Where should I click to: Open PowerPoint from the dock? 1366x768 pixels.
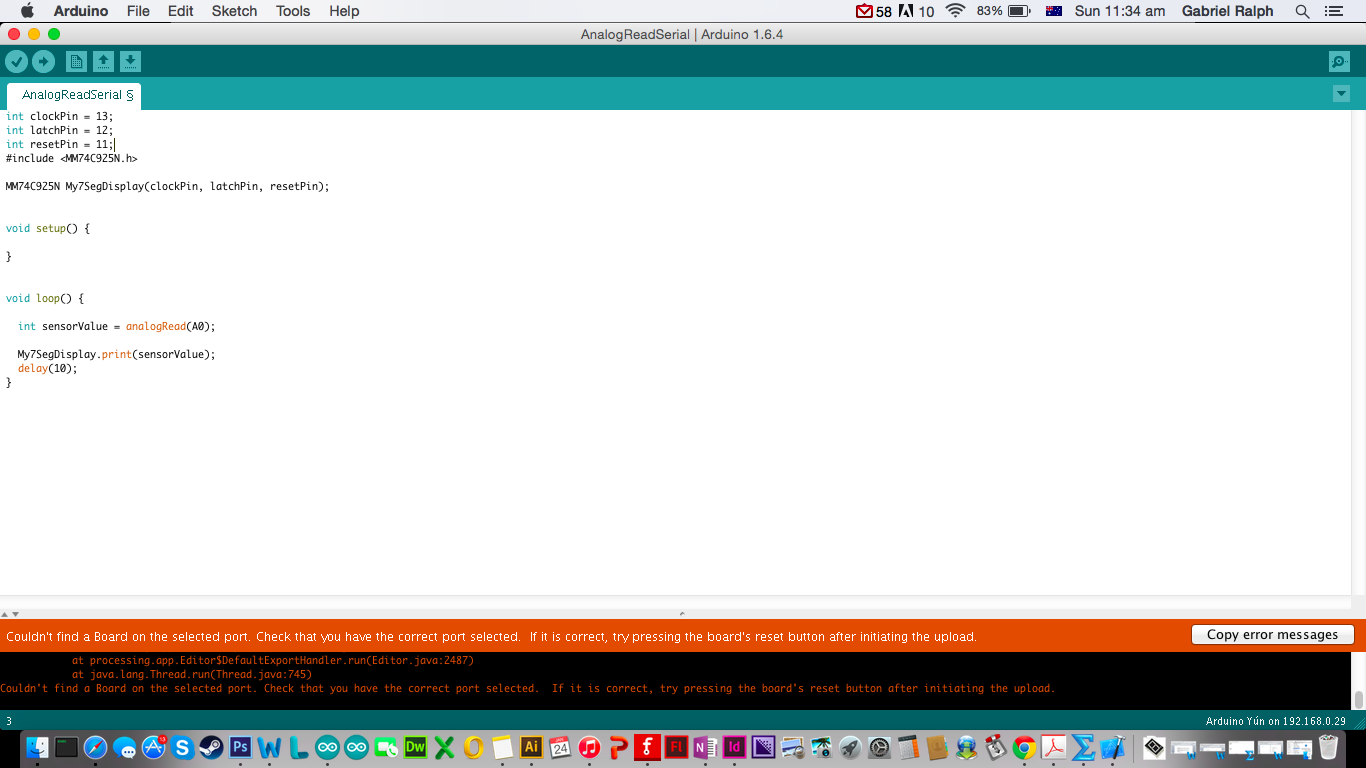pos(618,747)
